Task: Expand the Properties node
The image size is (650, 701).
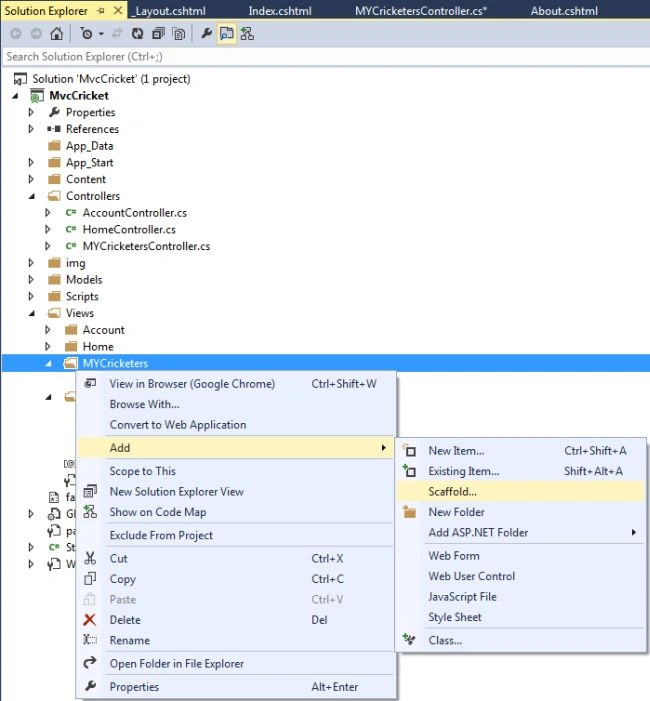Action: (x=31, y=112)
